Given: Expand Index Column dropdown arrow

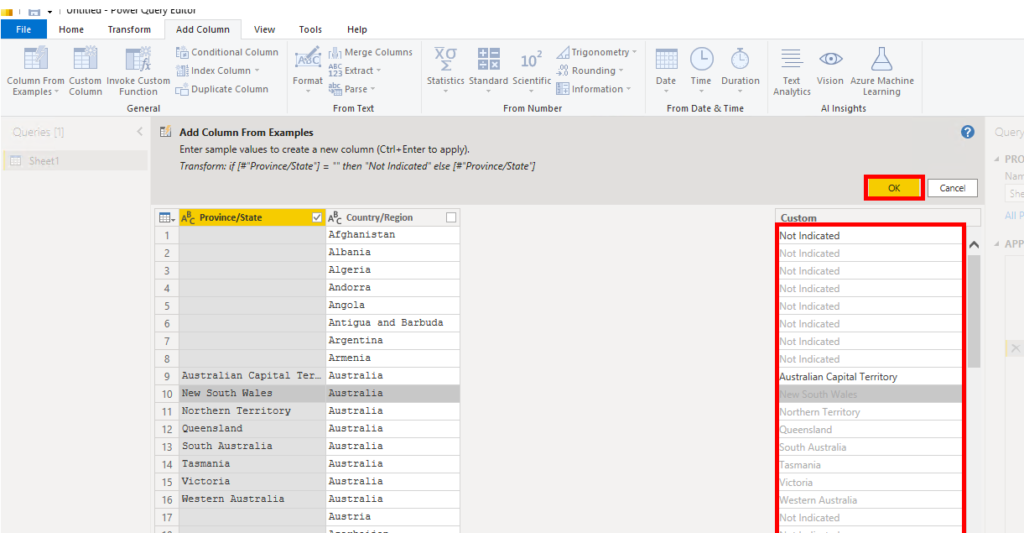Looking at the screenshot, I should [257, 71].
